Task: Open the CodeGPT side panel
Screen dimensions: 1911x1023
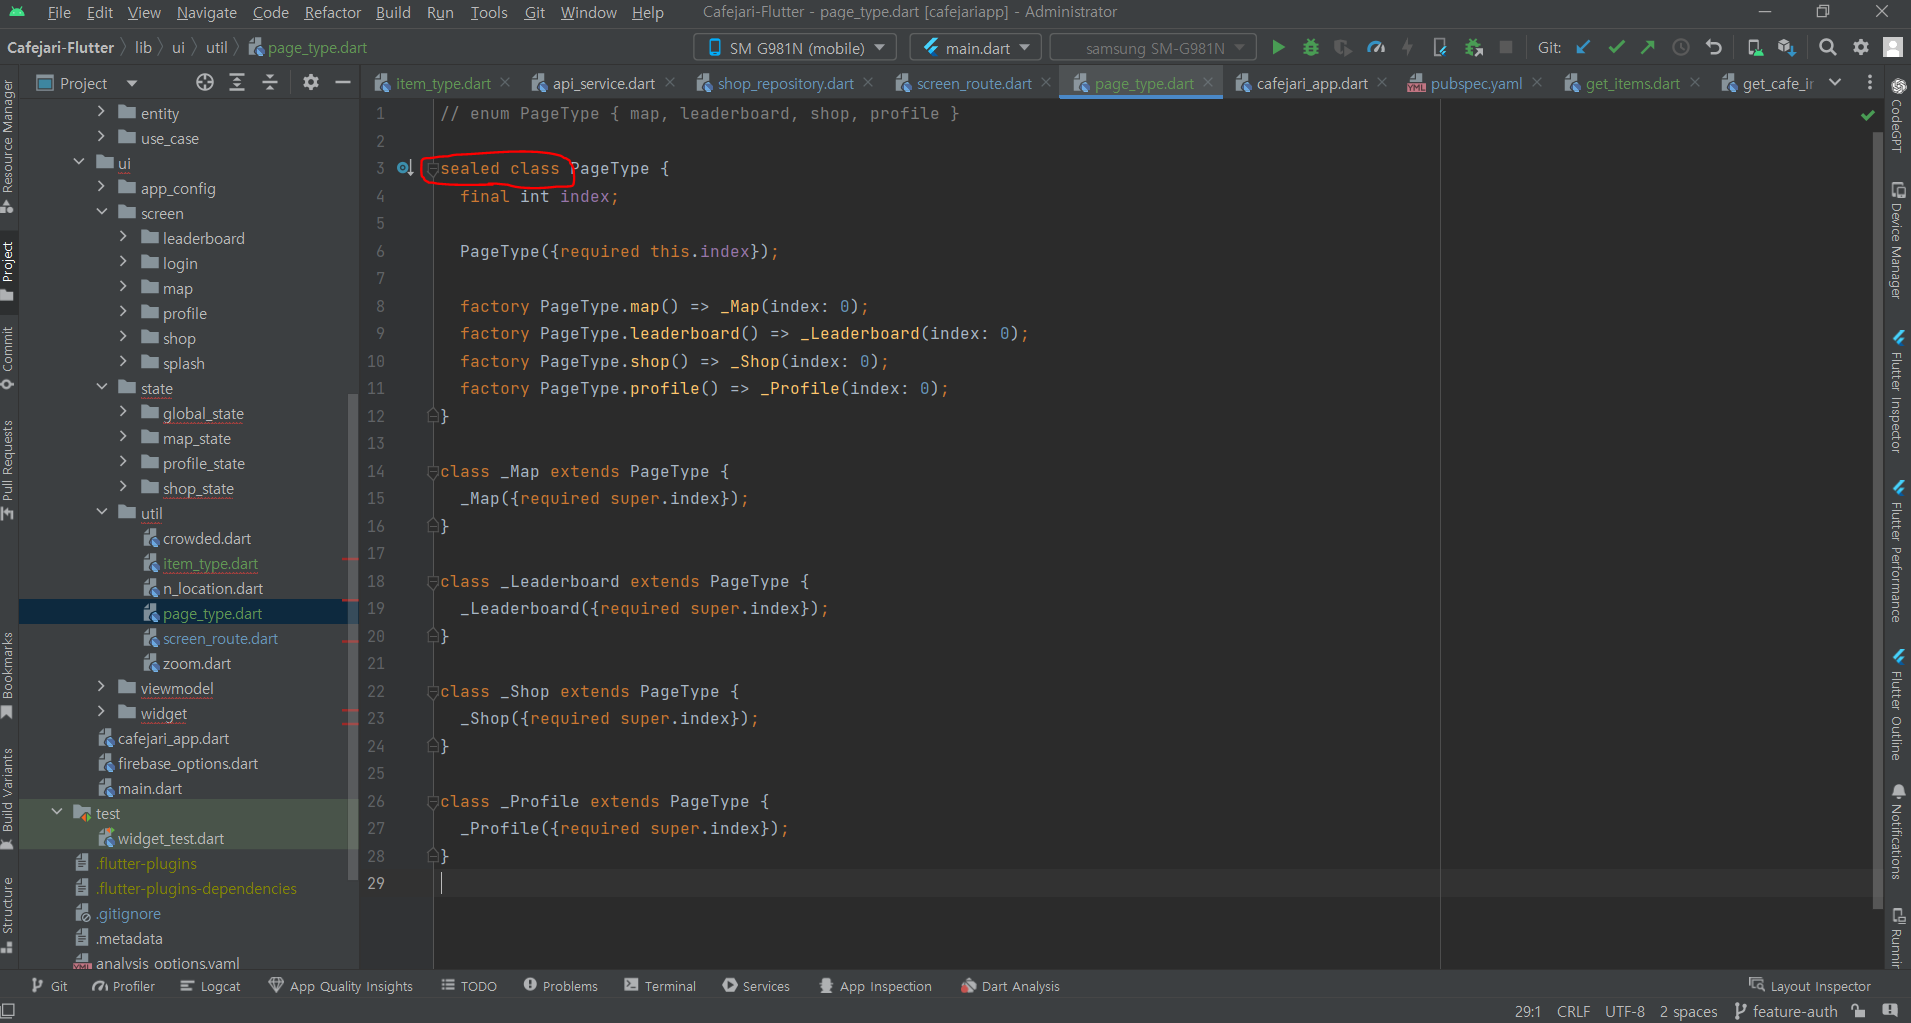Action: point(1897,116)
